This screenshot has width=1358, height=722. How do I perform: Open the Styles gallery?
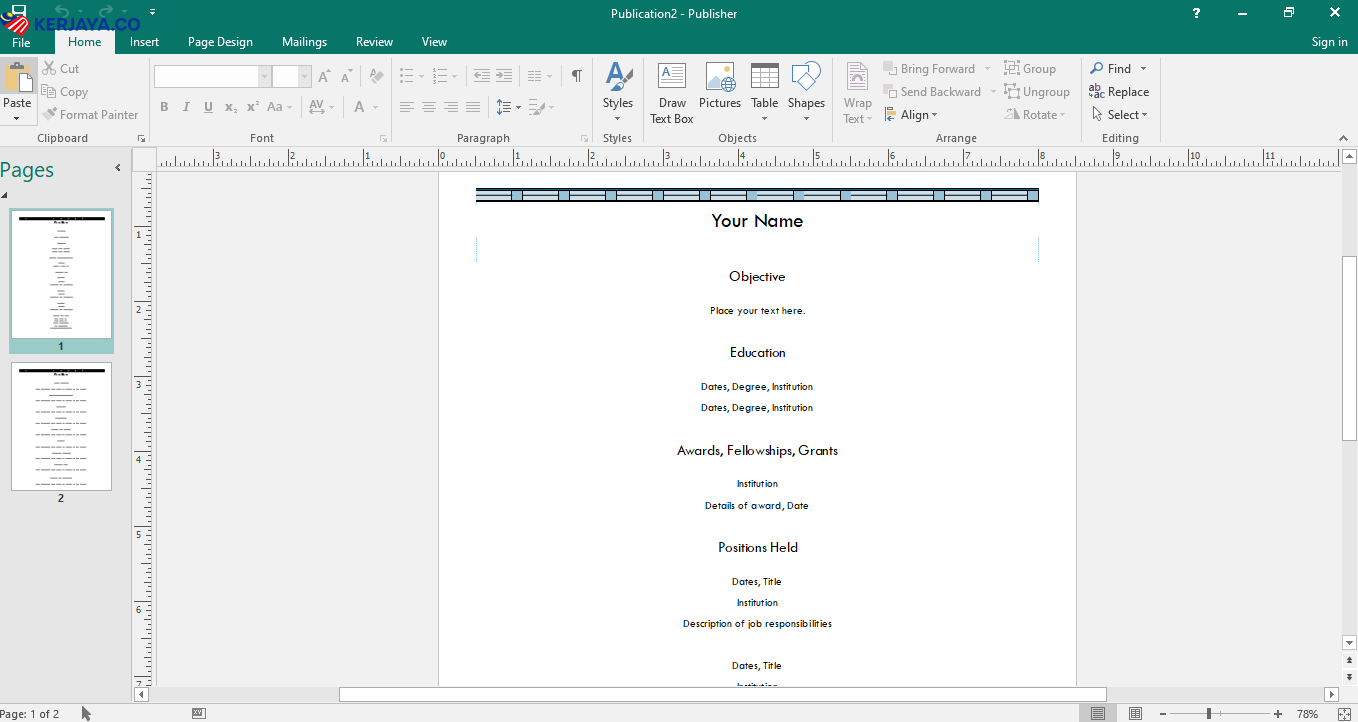pos(618,93)
